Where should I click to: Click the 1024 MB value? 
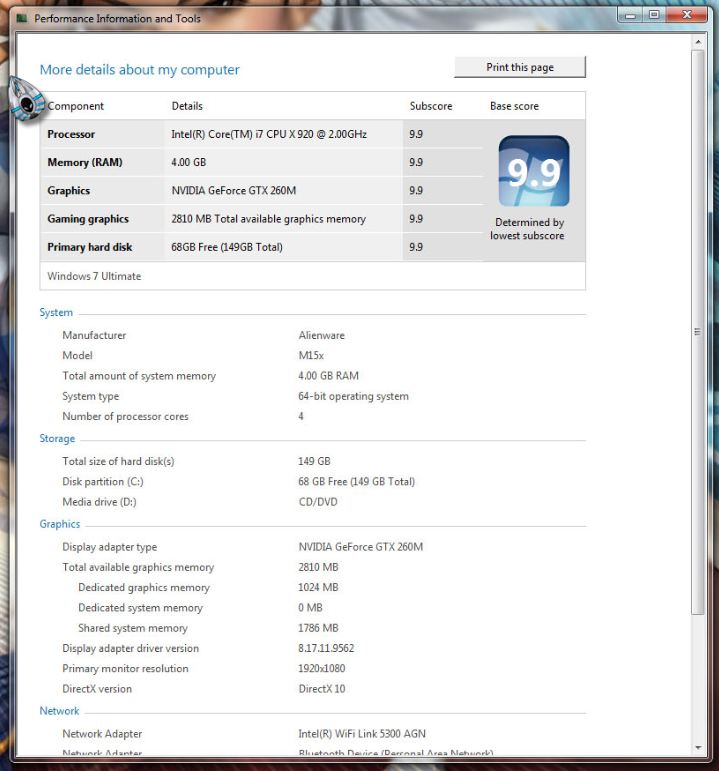[318, 588]
